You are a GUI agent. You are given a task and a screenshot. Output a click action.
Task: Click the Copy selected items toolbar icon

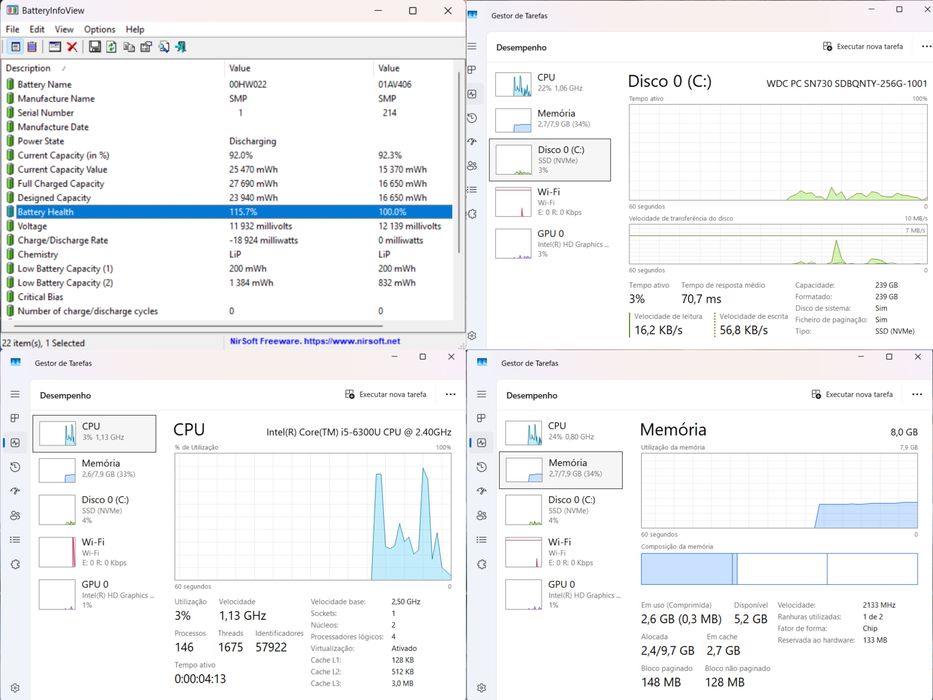(x=129, y=46)
